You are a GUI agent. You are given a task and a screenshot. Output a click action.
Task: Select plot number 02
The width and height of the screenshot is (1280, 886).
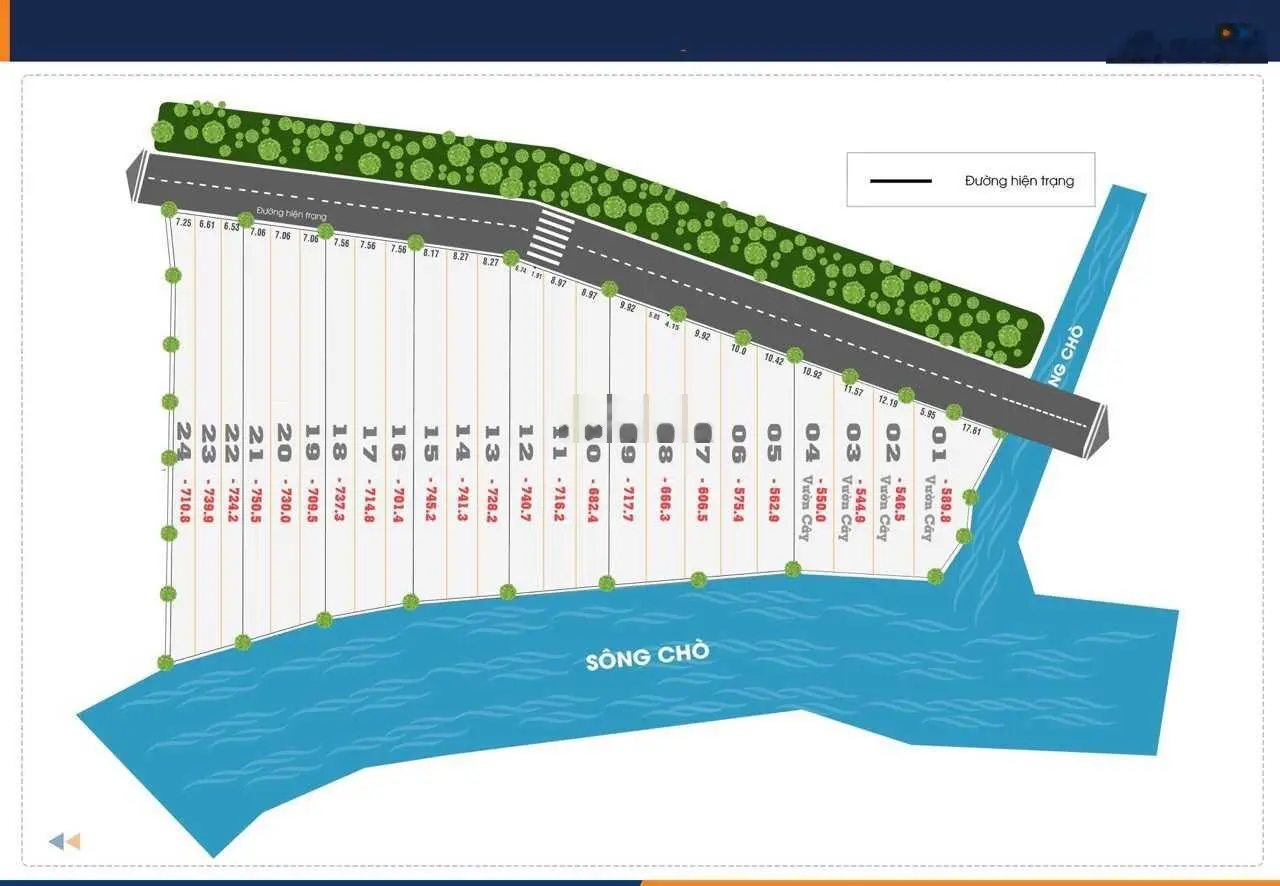click(894, 441)
